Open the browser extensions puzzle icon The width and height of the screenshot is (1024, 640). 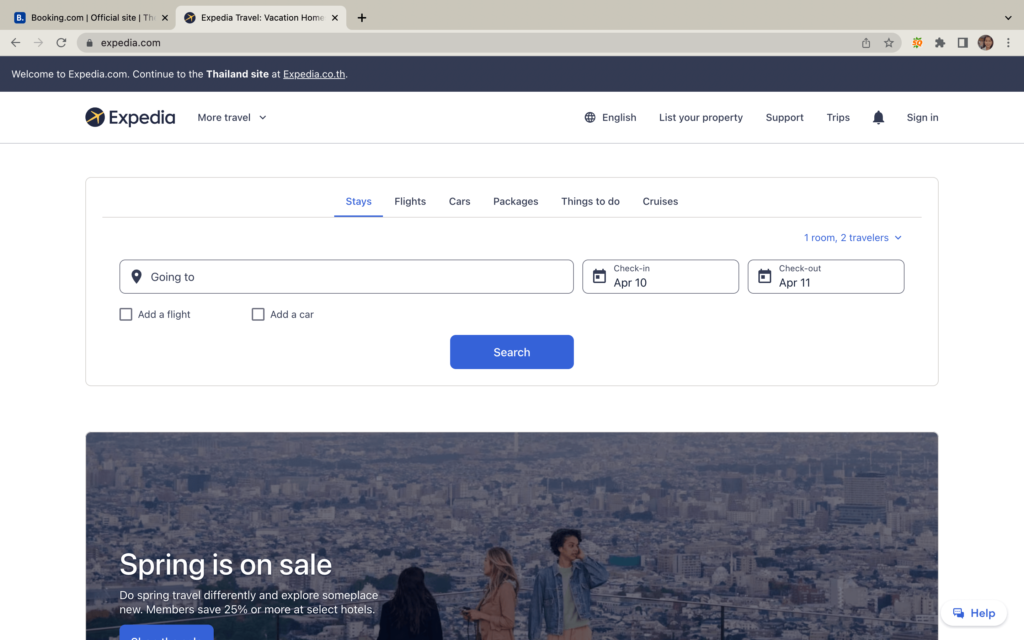coord(940,42)
